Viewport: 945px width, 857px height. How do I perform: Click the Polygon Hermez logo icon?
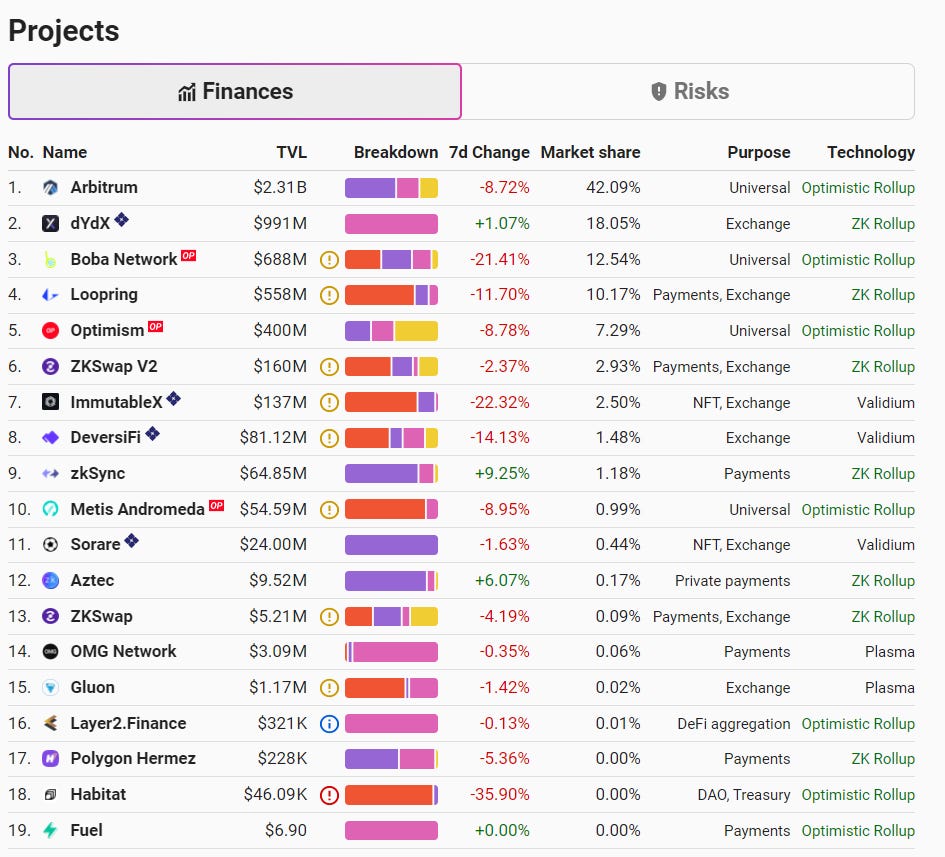point(51,759)
